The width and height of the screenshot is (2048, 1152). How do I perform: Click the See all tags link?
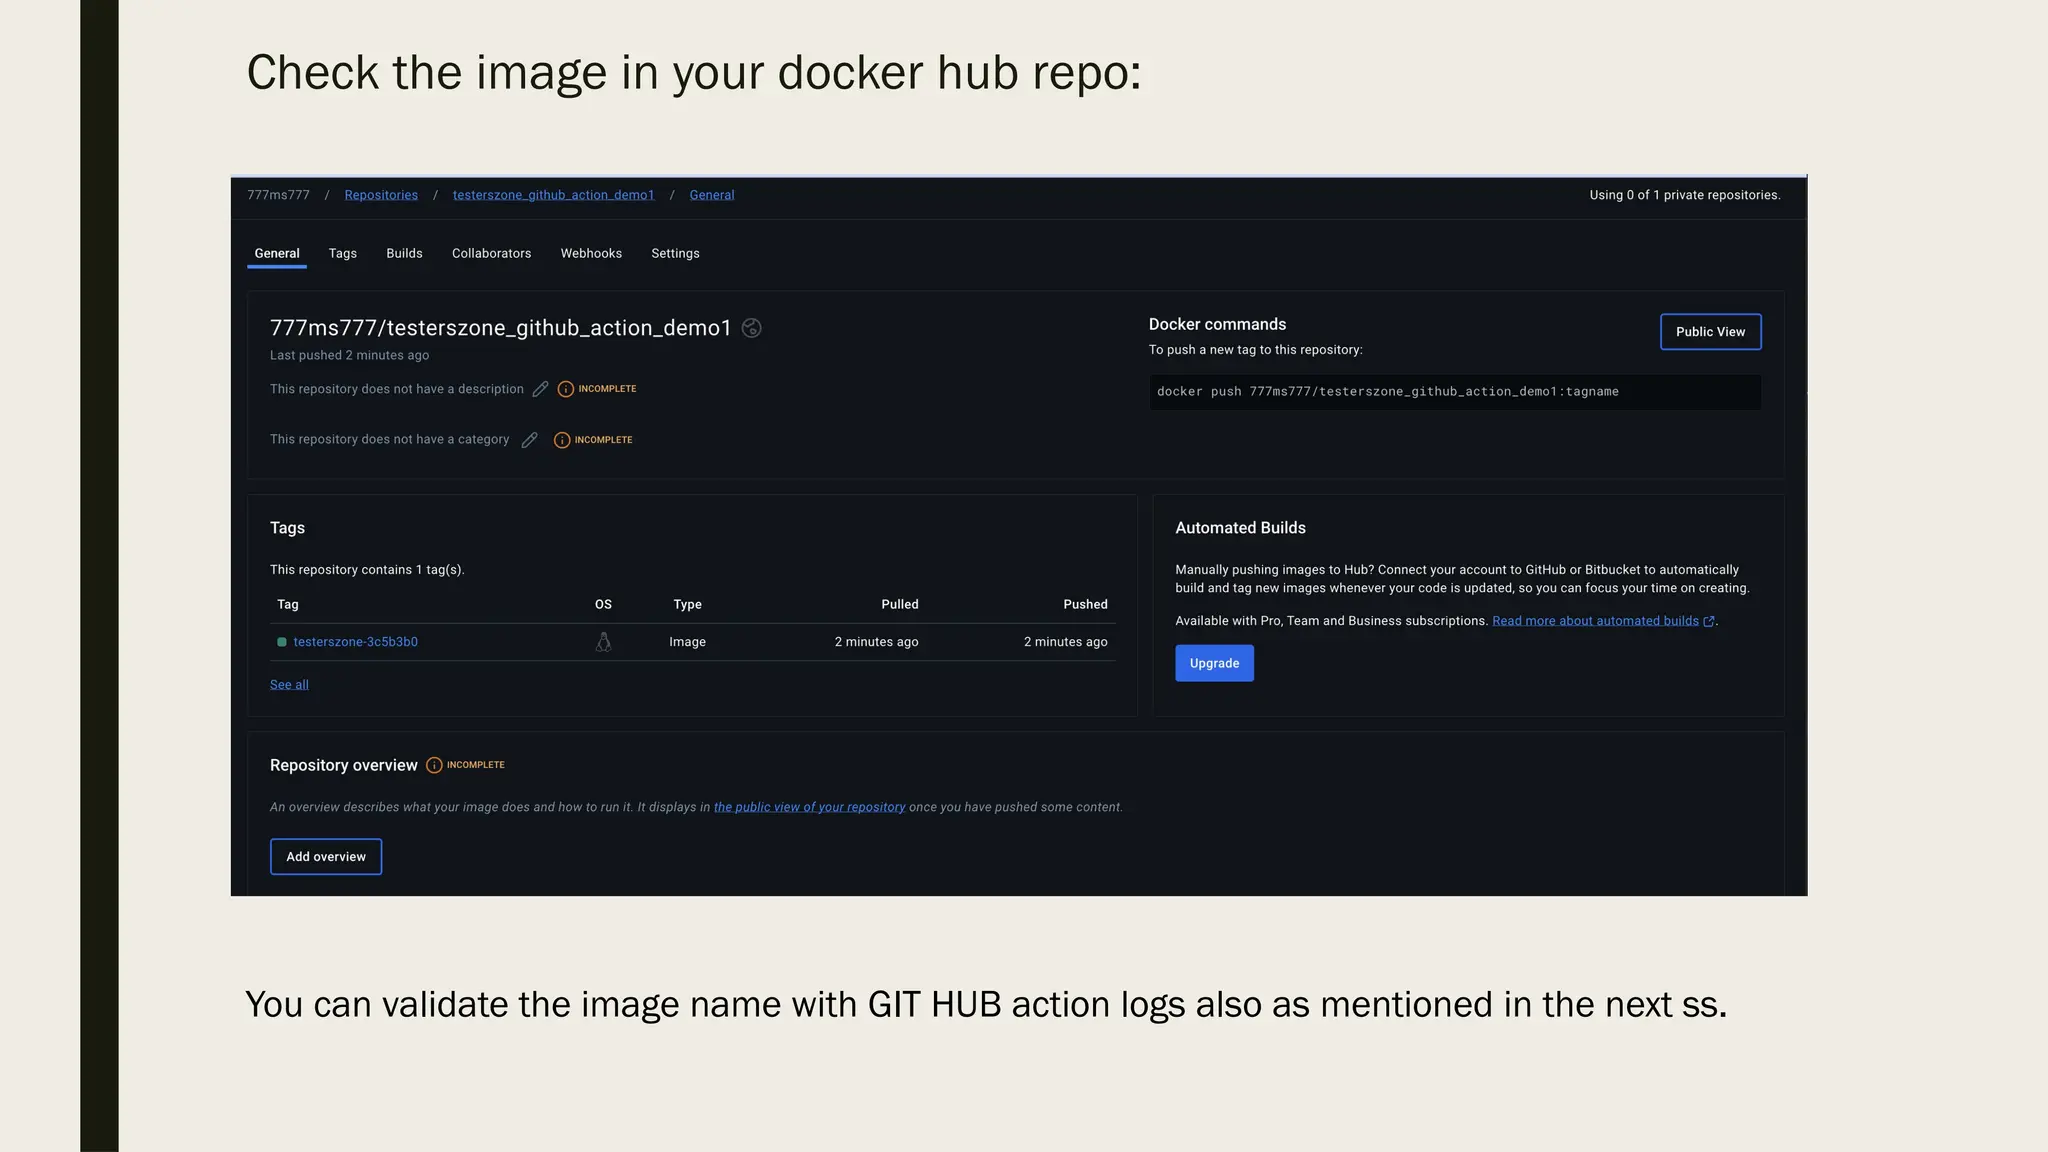click(x=289, y=685)
